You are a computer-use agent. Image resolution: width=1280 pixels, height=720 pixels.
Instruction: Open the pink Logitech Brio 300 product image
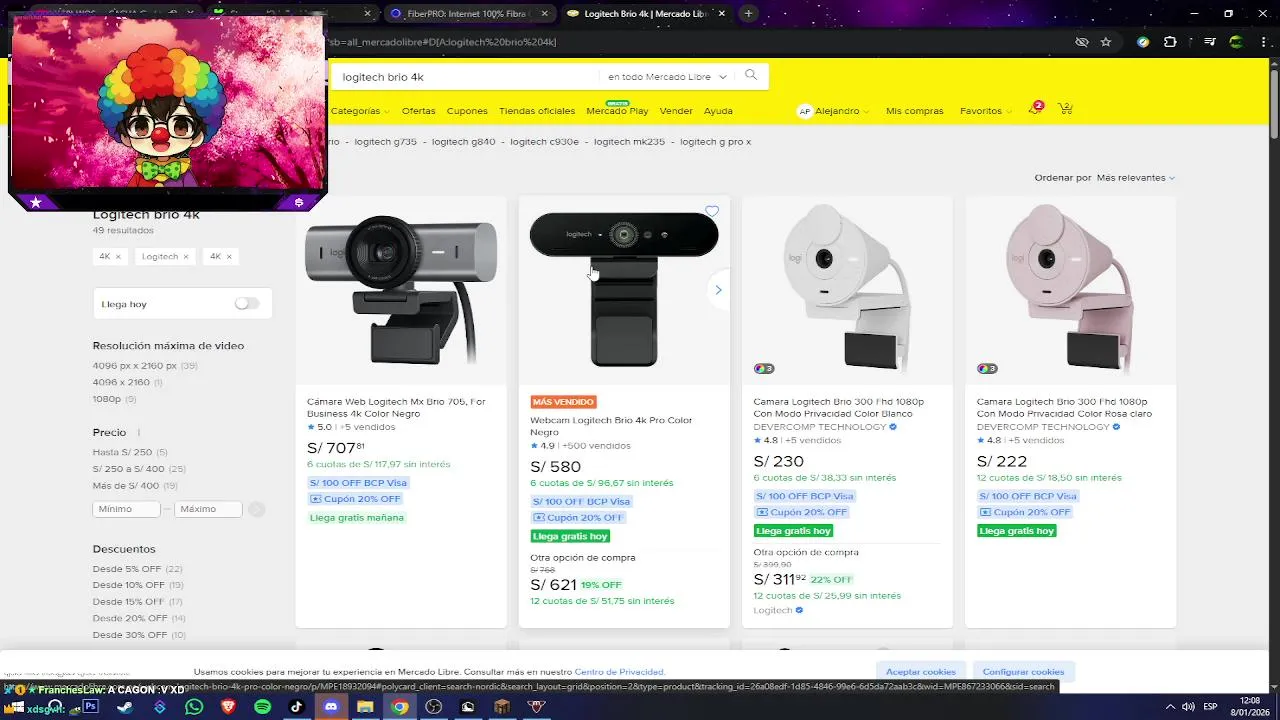point(1070,288)
